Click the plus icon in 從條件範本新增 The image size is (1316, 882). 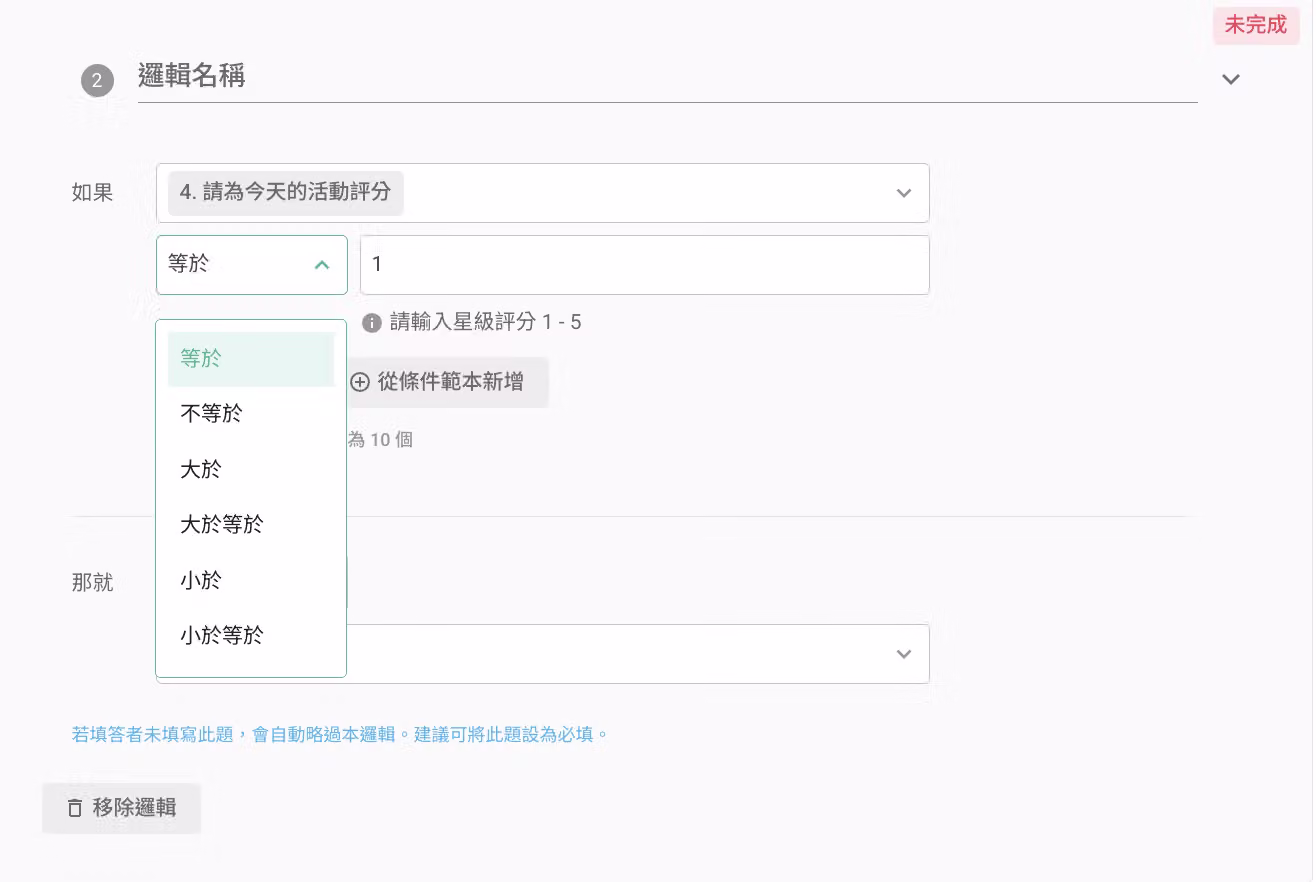[x=360, y=382]
